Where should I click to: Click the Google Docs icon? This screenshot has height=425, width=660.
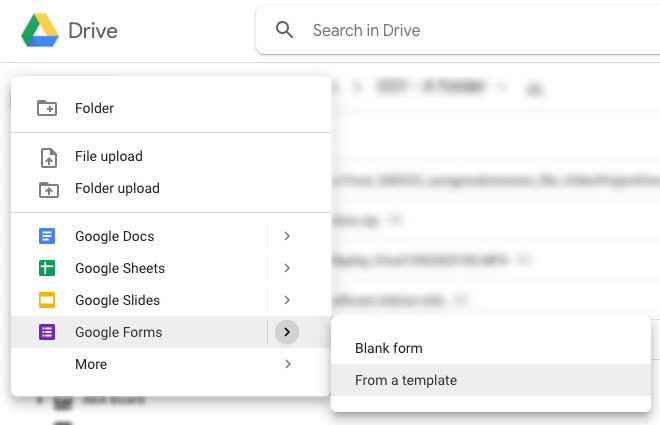[47, 236]
